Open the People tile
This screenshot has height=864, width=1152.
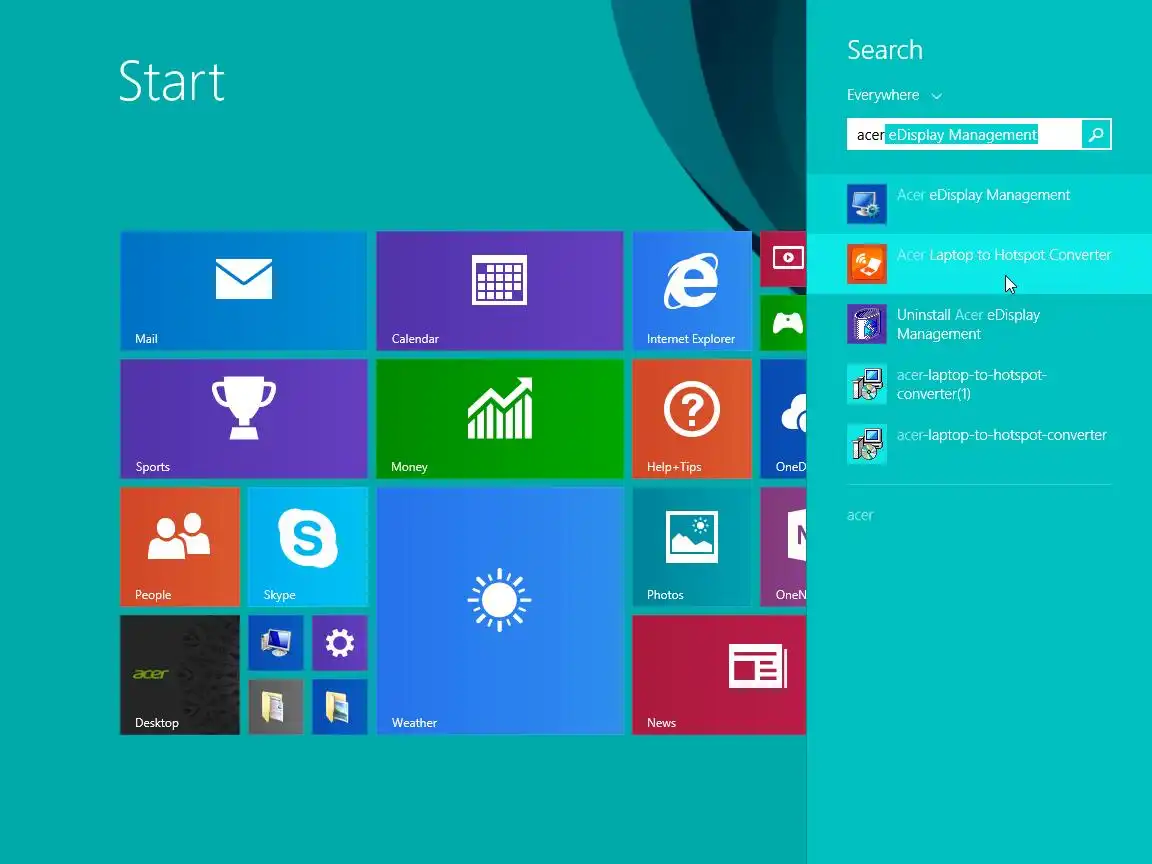(180, 547)
